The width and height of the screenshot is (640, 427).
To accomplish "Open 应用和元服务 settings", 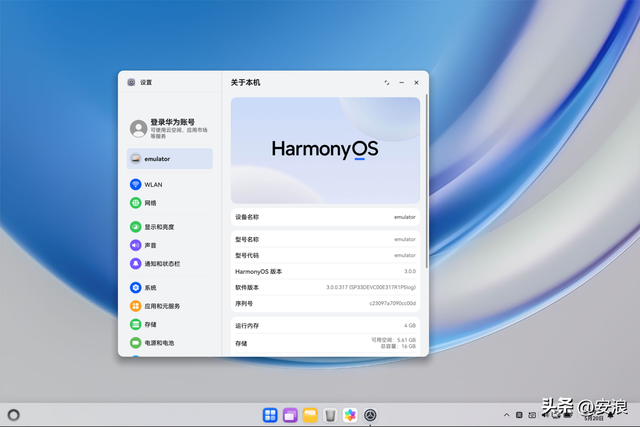I will (x=169, y=306).
